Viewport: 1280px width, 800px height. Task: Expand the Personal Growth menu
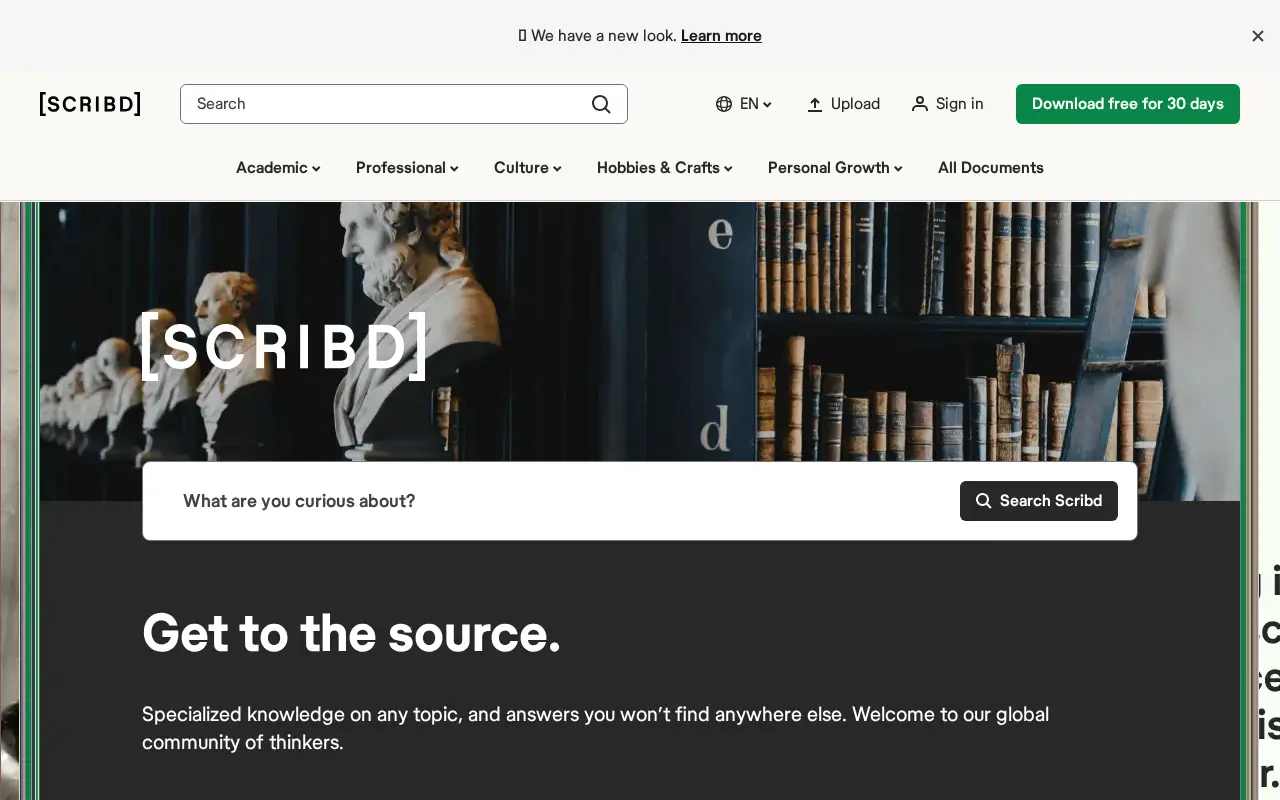pyautogui.click(x=835, y=168)
